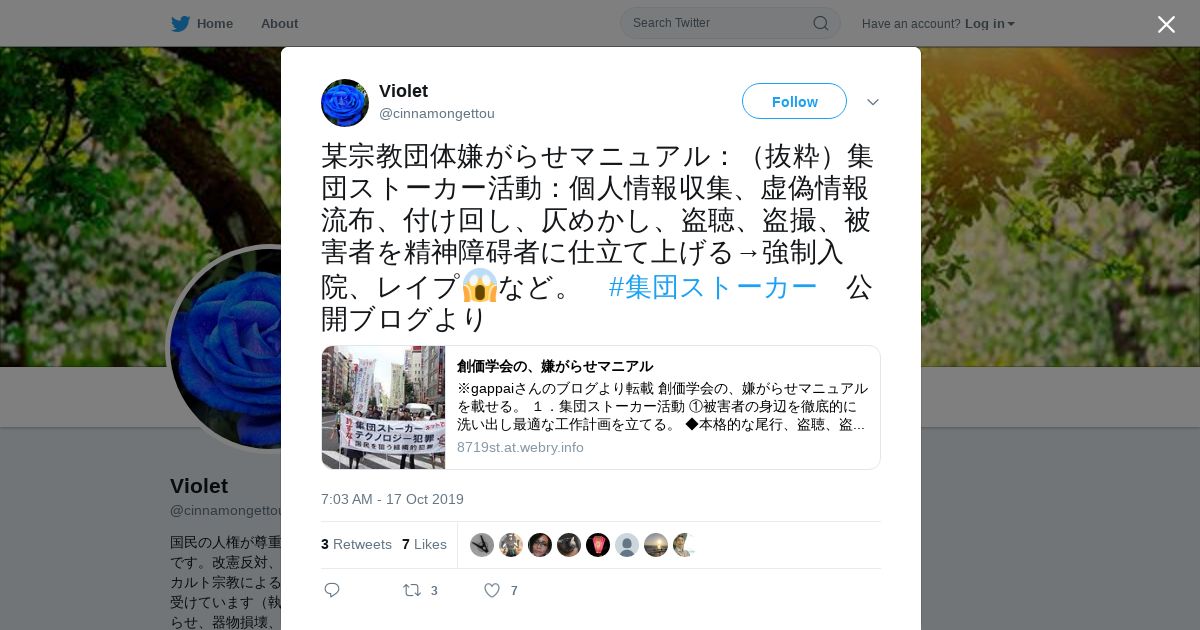Click the Twitter bird logo

pos(180,23)
